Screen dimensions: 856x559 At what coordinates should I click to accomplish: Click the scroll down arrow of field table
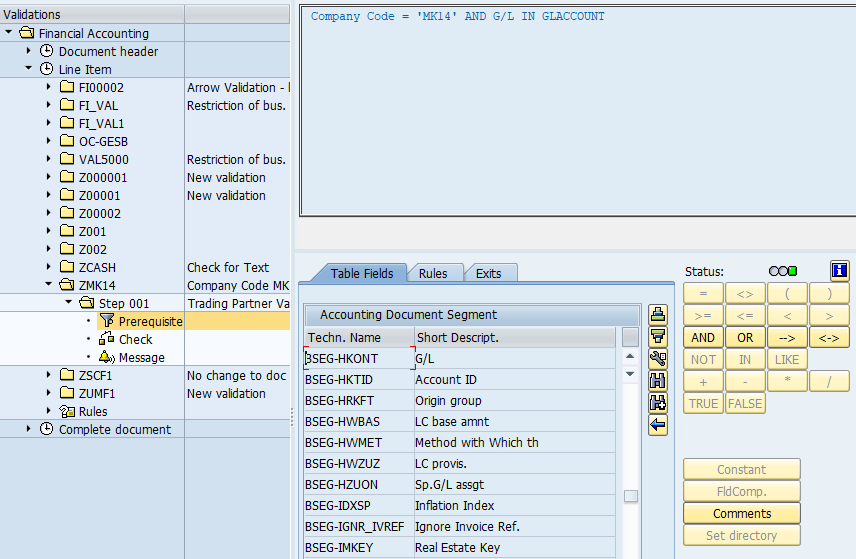[x=630, y=374]
